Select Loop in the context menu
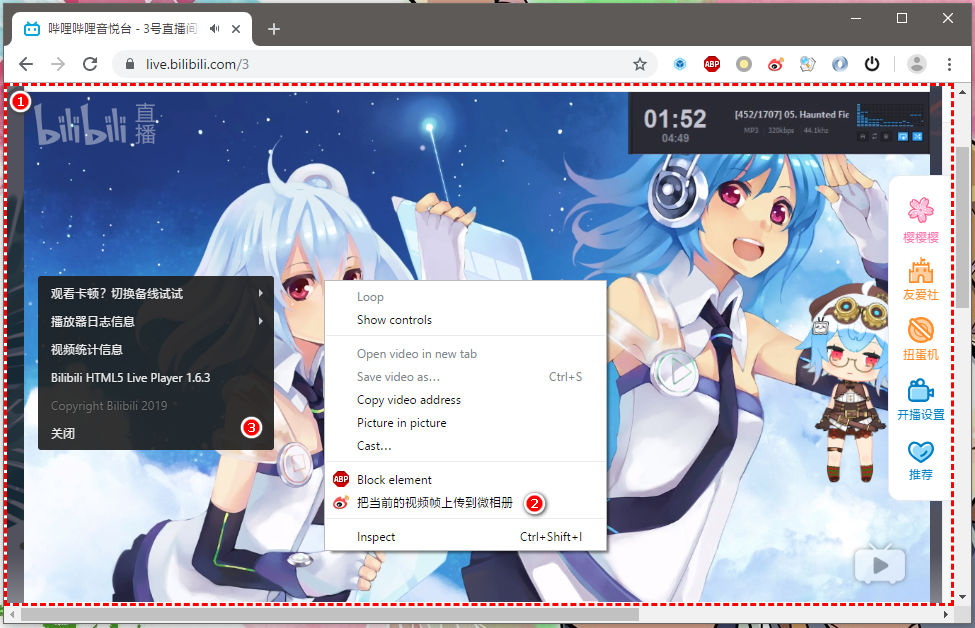This screenshot has width=975, height=628. pos(465,297)
